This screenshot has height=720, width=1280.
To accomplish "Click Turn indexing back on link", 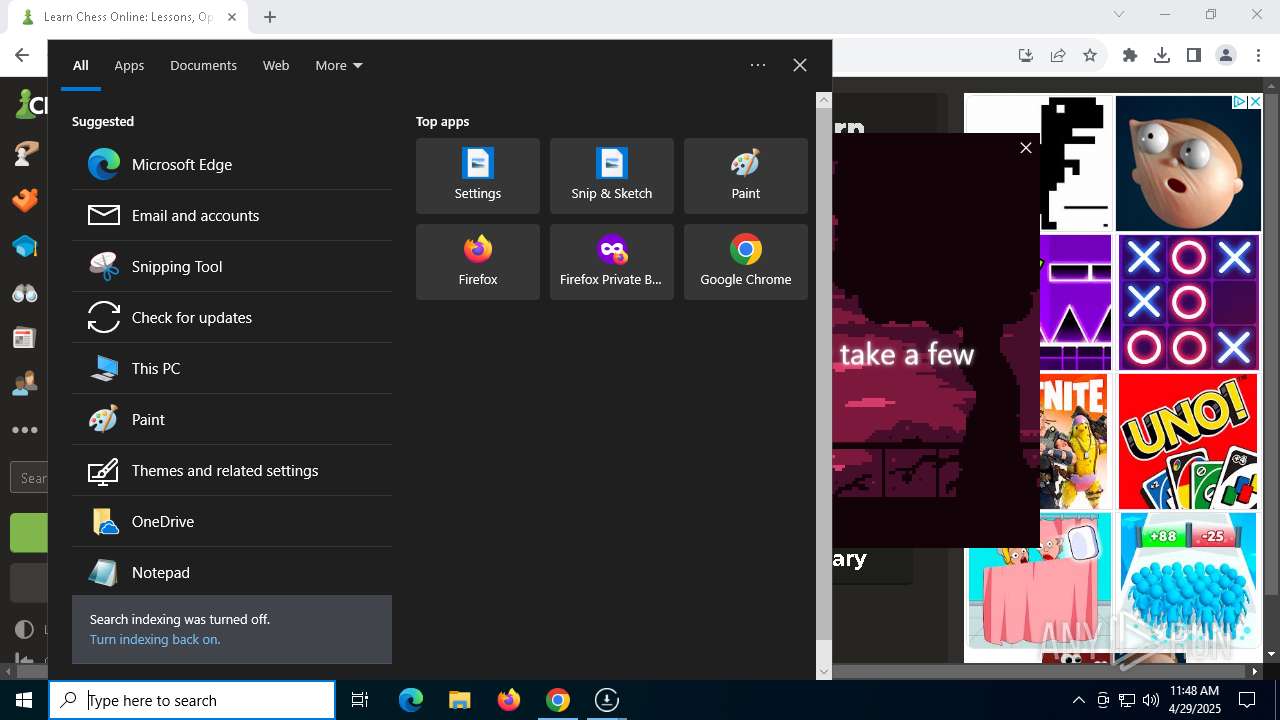I will 155,640.
